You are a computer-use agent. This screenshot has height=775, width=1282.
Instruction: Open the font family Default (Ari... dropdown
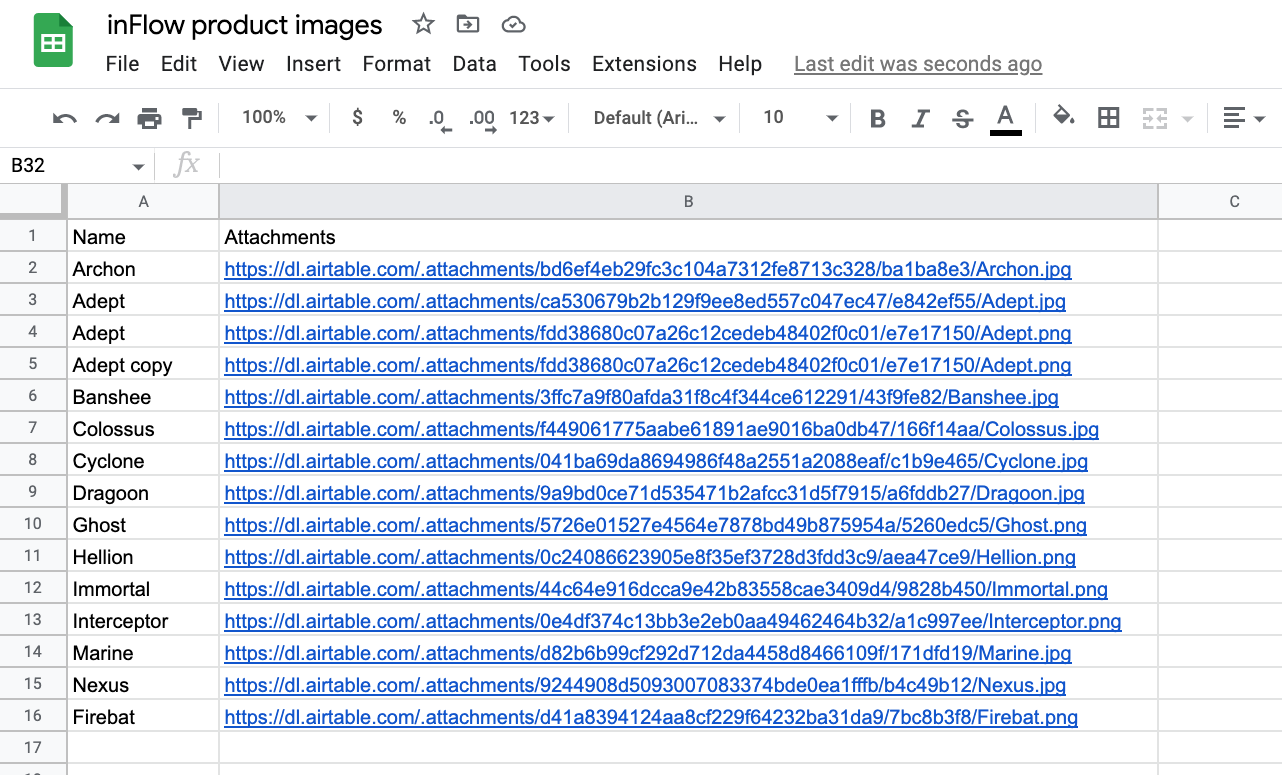pyautogui.click(x=659, y=118)
